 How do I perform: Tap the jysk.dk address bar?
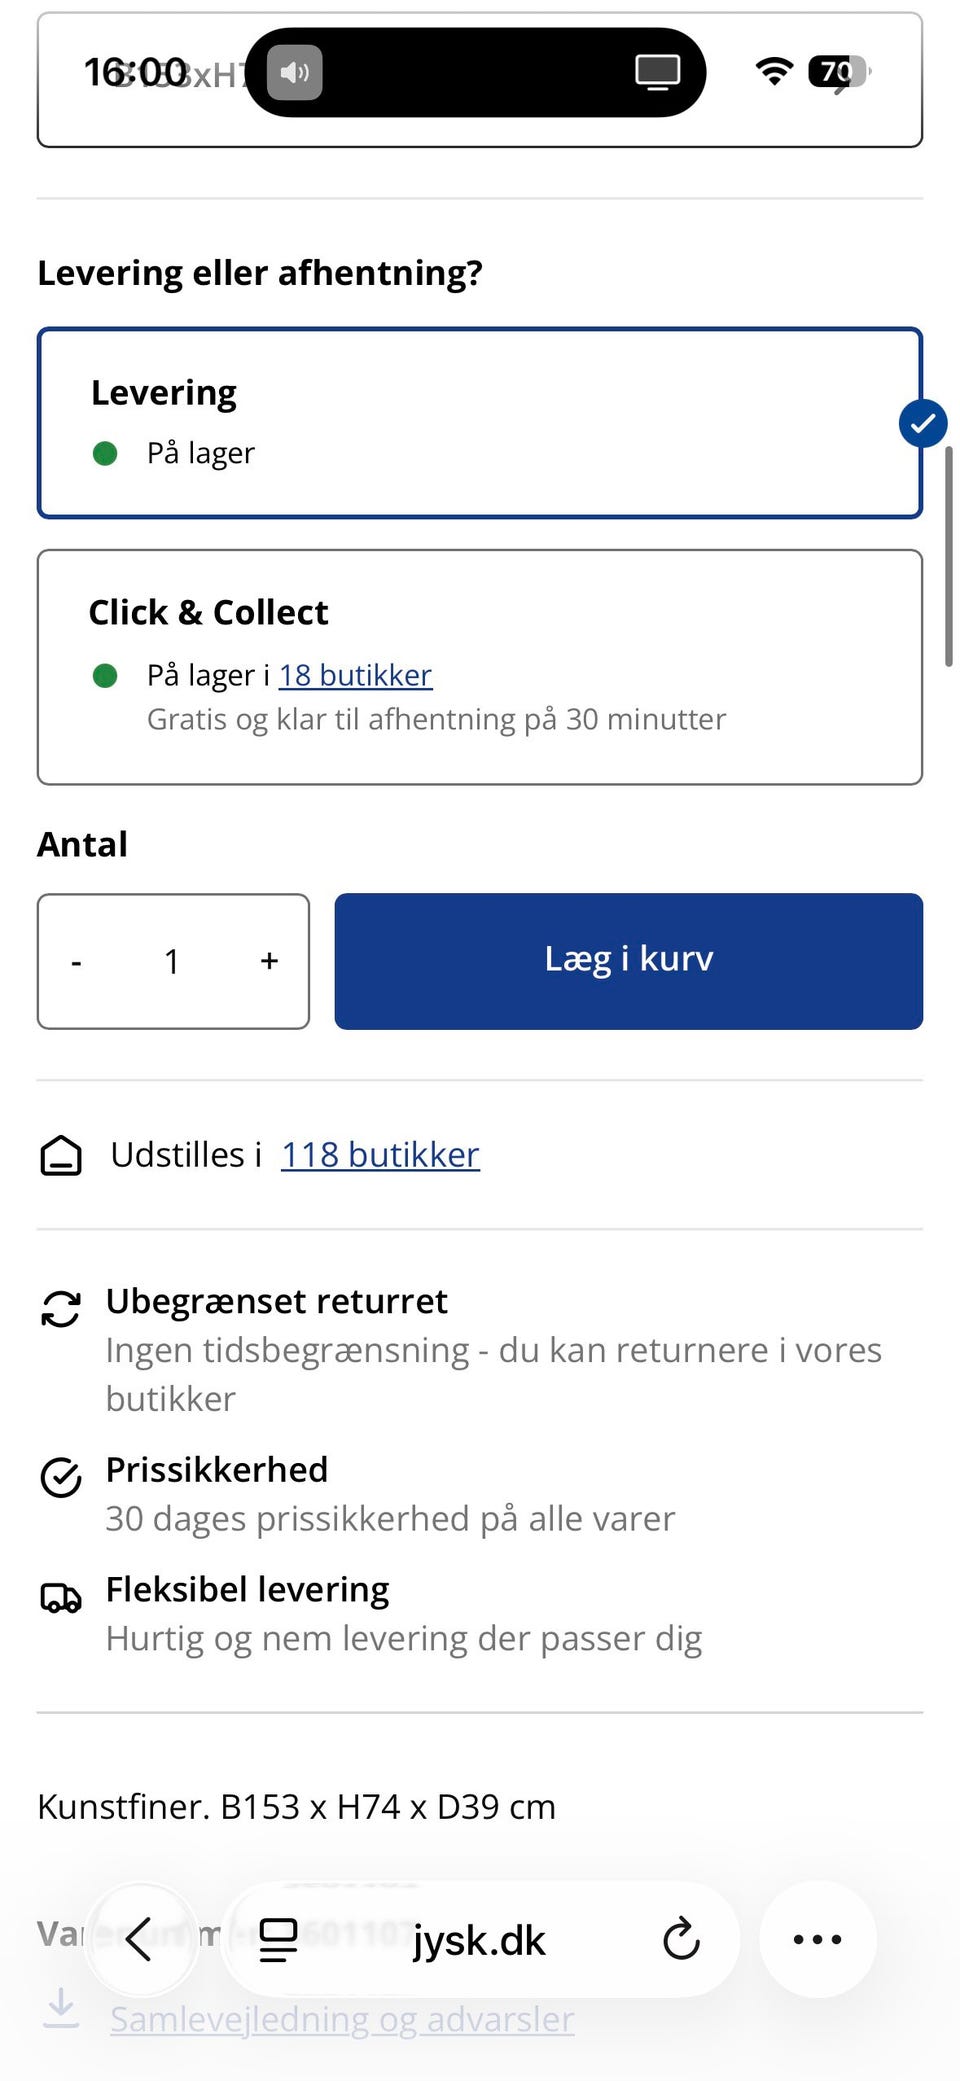[x=480, y=1940]
